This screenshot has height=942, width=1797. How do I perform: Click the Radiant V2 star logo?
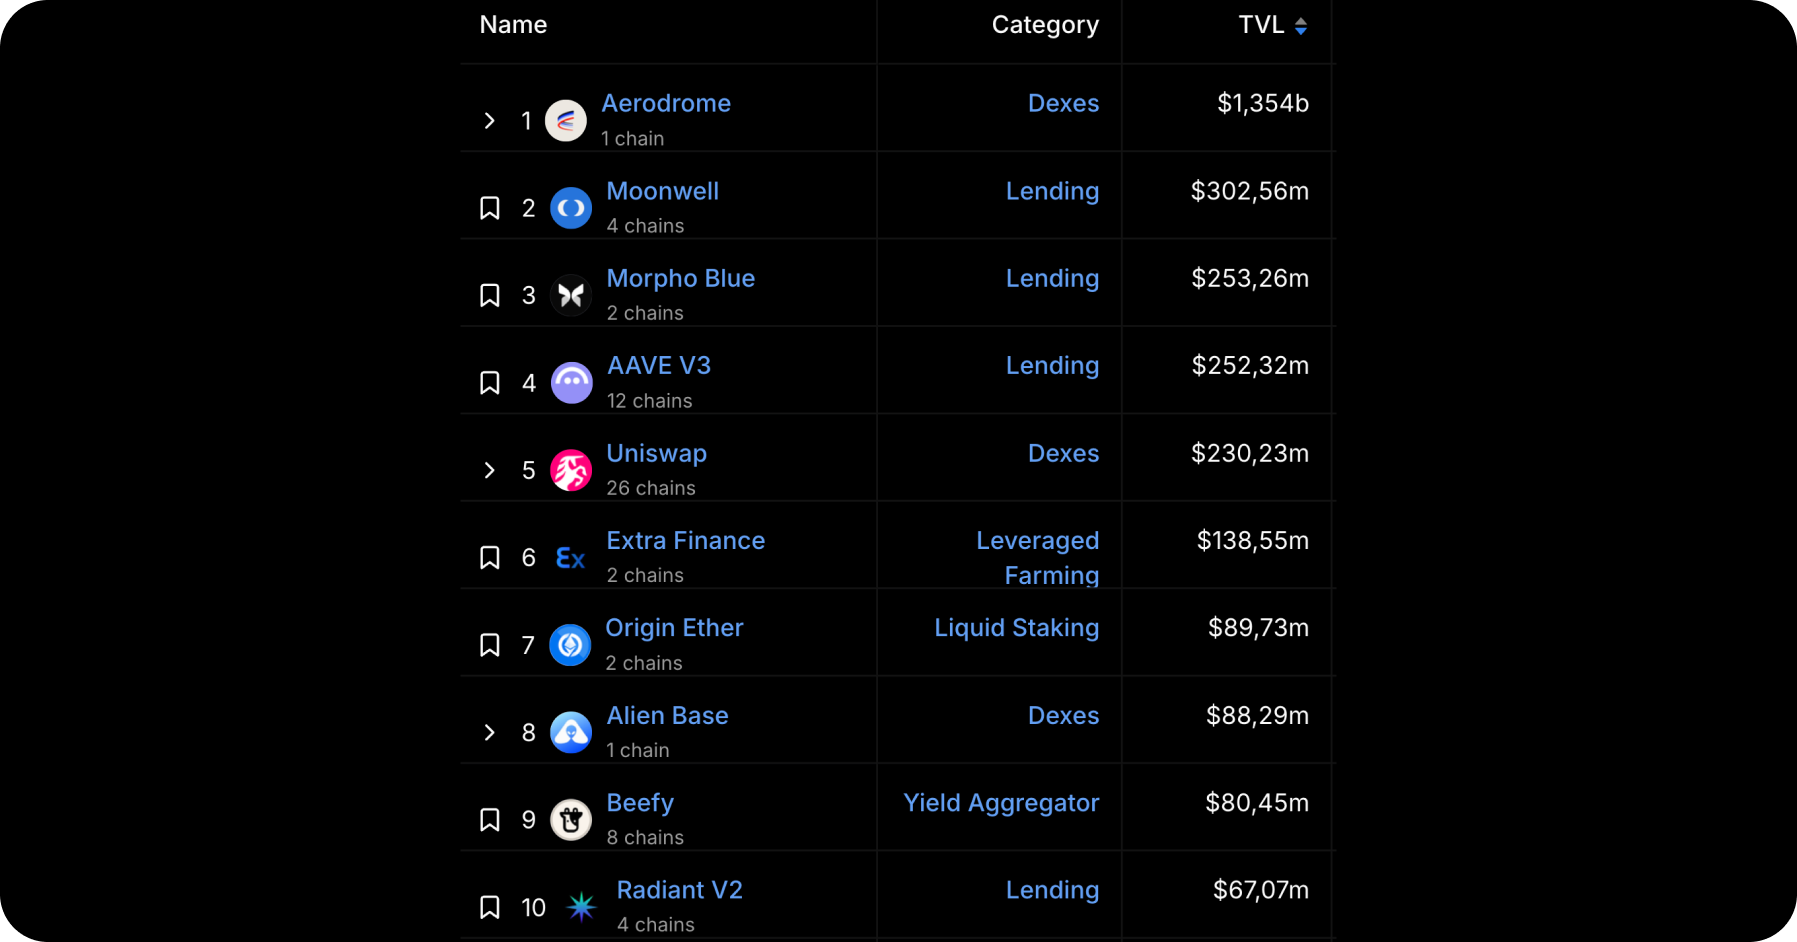[581, 907]
